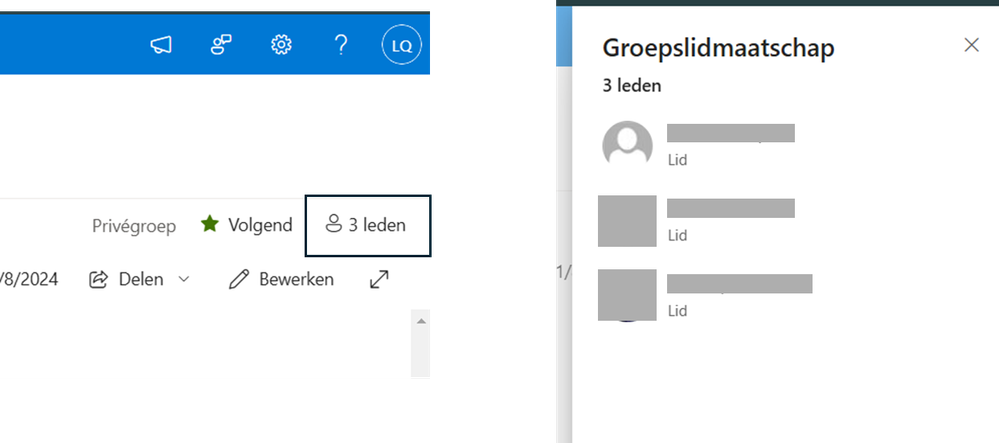The height and width of the screenshot is (443, 999).
Task: Click the Privégroep label
Action: coord(134,226)
